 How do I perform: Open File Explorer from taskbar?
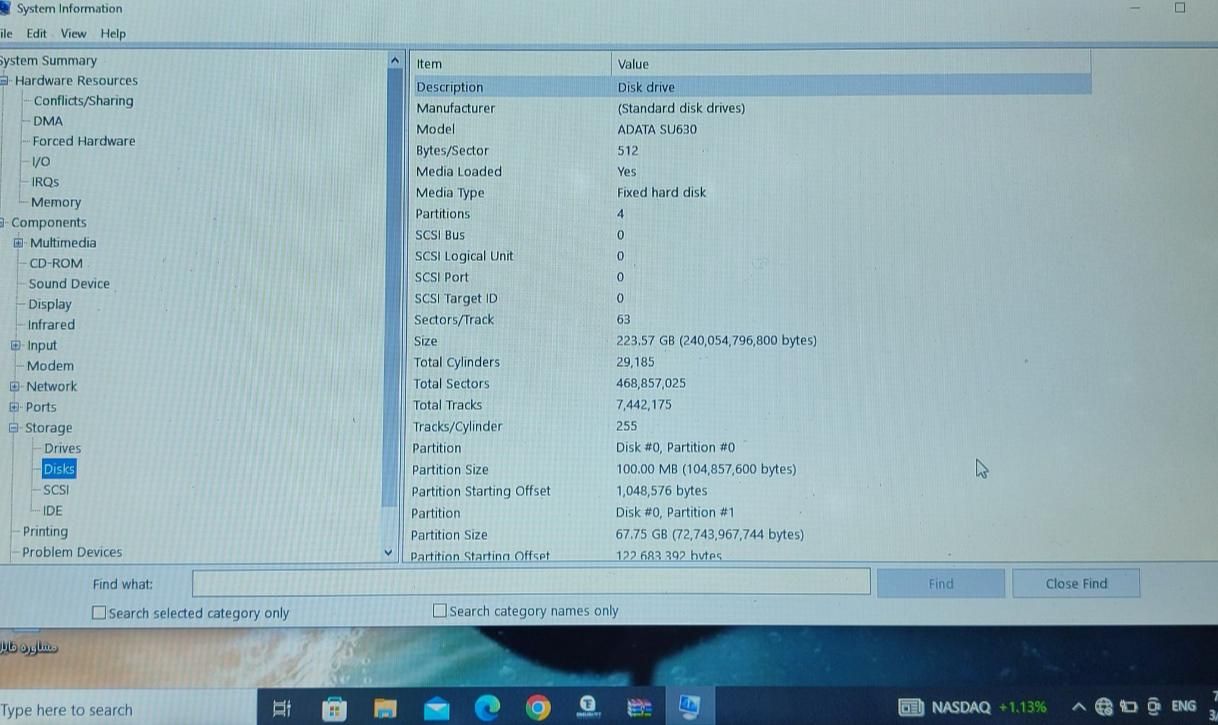[x=385, y=708]
